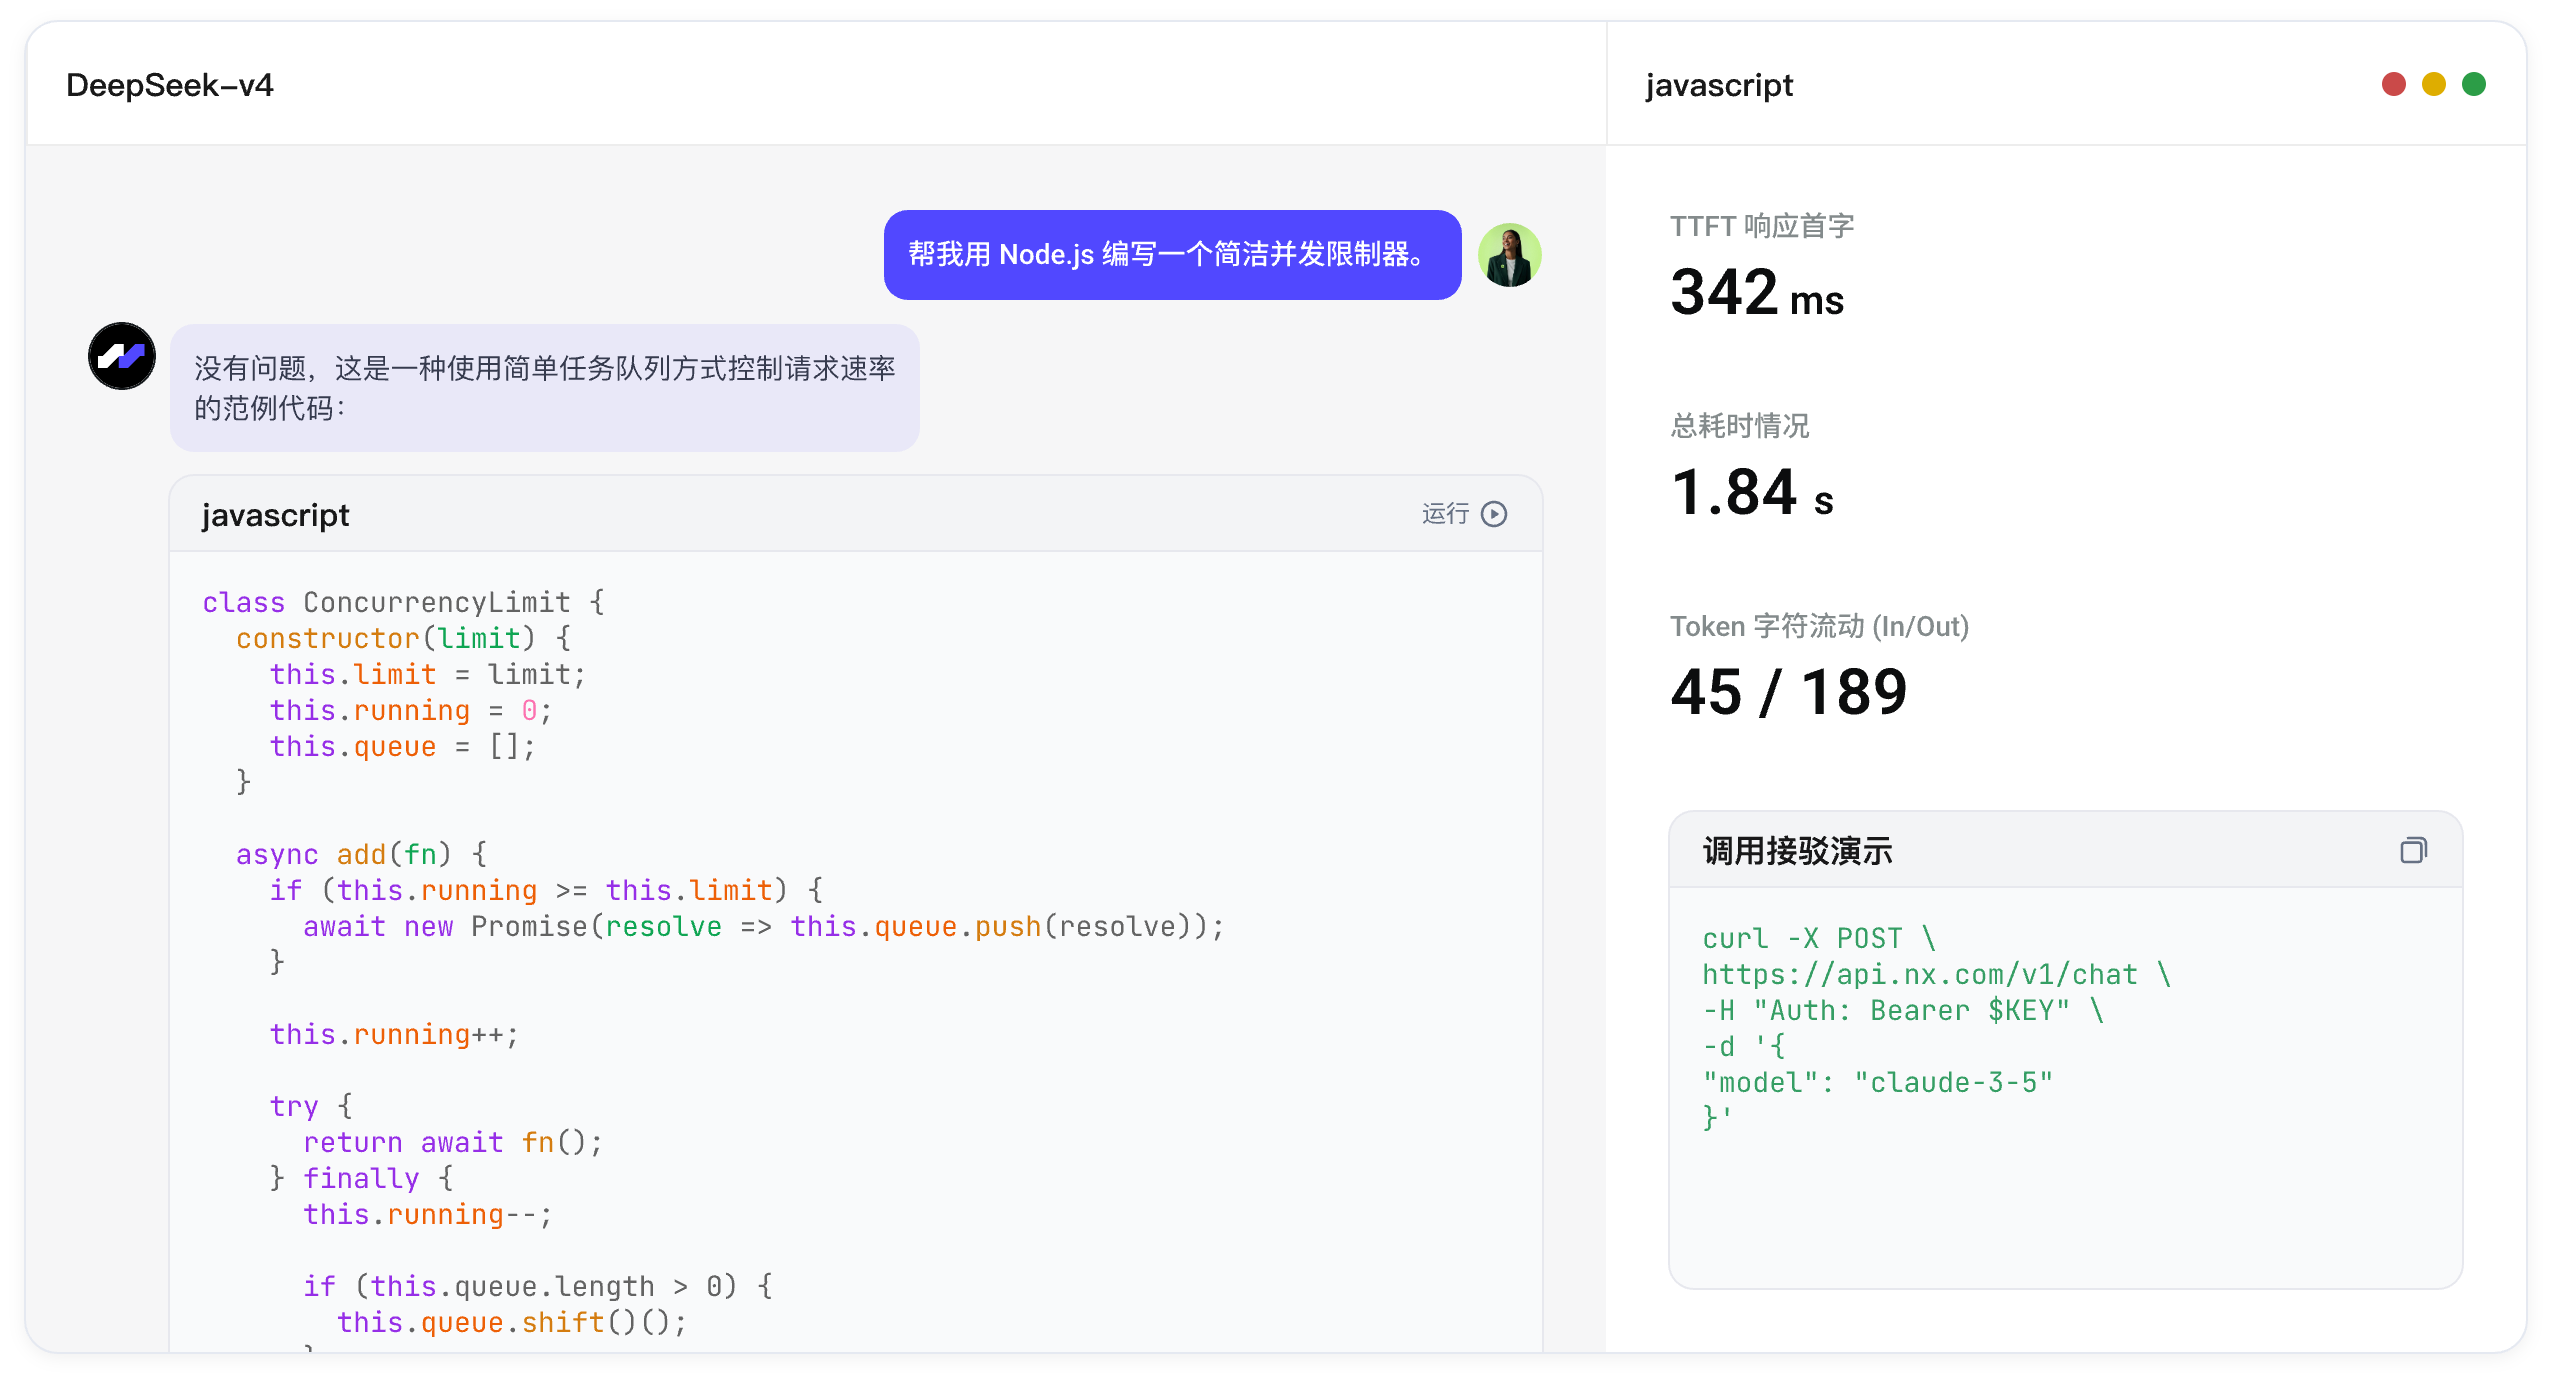Click the javascript label on code block
The height and width of the screenshot is (1382, 2552).
coord(275,515)
